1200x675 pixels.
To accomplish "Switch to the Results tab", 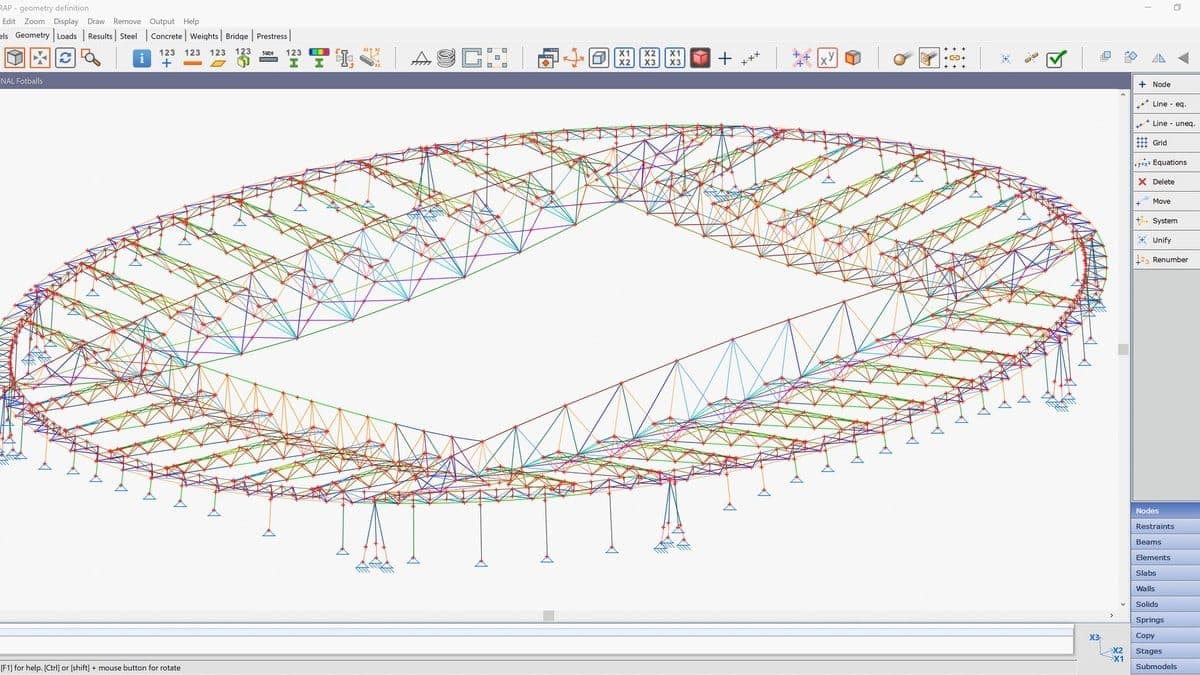I will [x=100, y=36].
